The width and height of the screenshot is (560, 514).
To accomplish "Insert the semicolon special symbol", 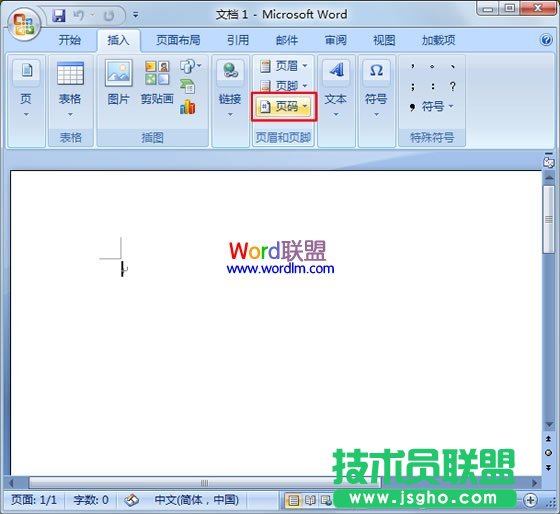I will click(x=412, y=86).
